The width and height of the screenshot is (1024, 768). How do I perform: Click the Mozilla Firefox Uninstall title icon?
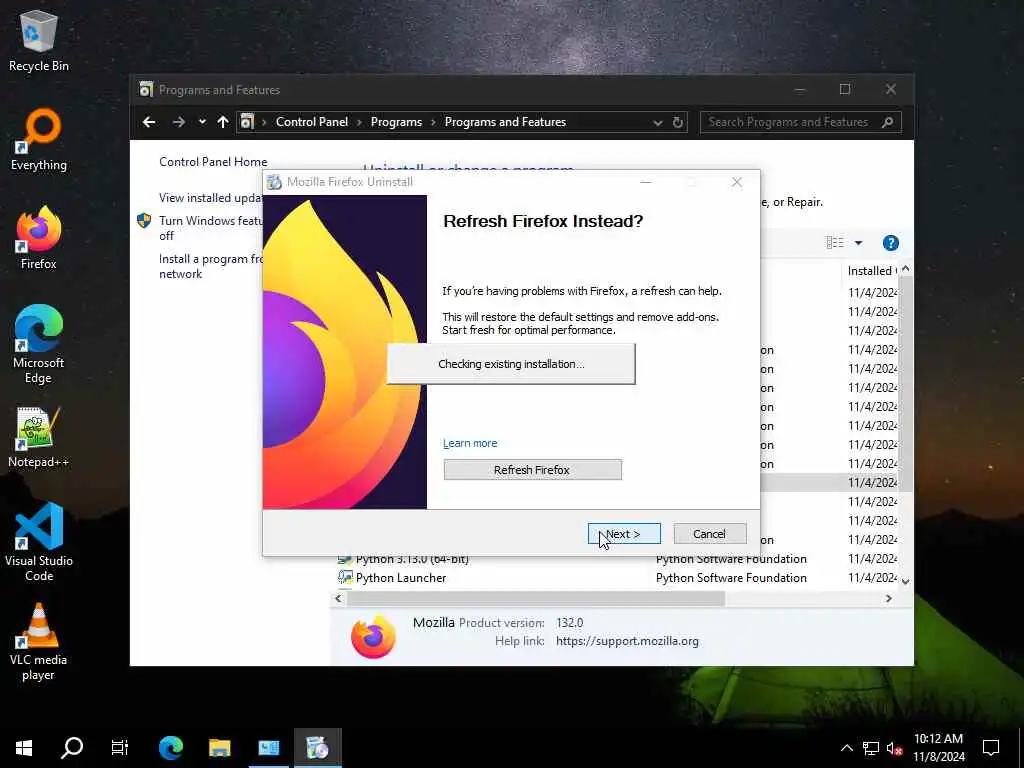click(x=274, y=182)
